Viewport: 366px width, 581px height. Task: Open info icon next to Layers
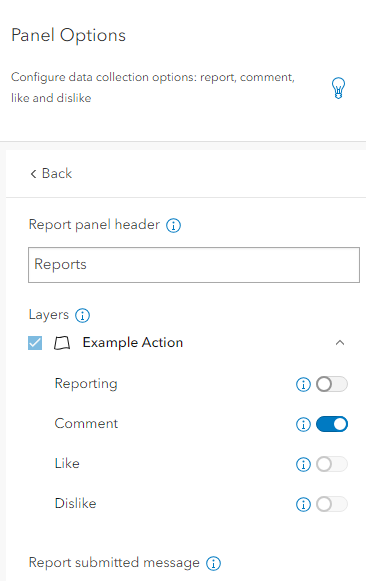click(x=82, y=315)
